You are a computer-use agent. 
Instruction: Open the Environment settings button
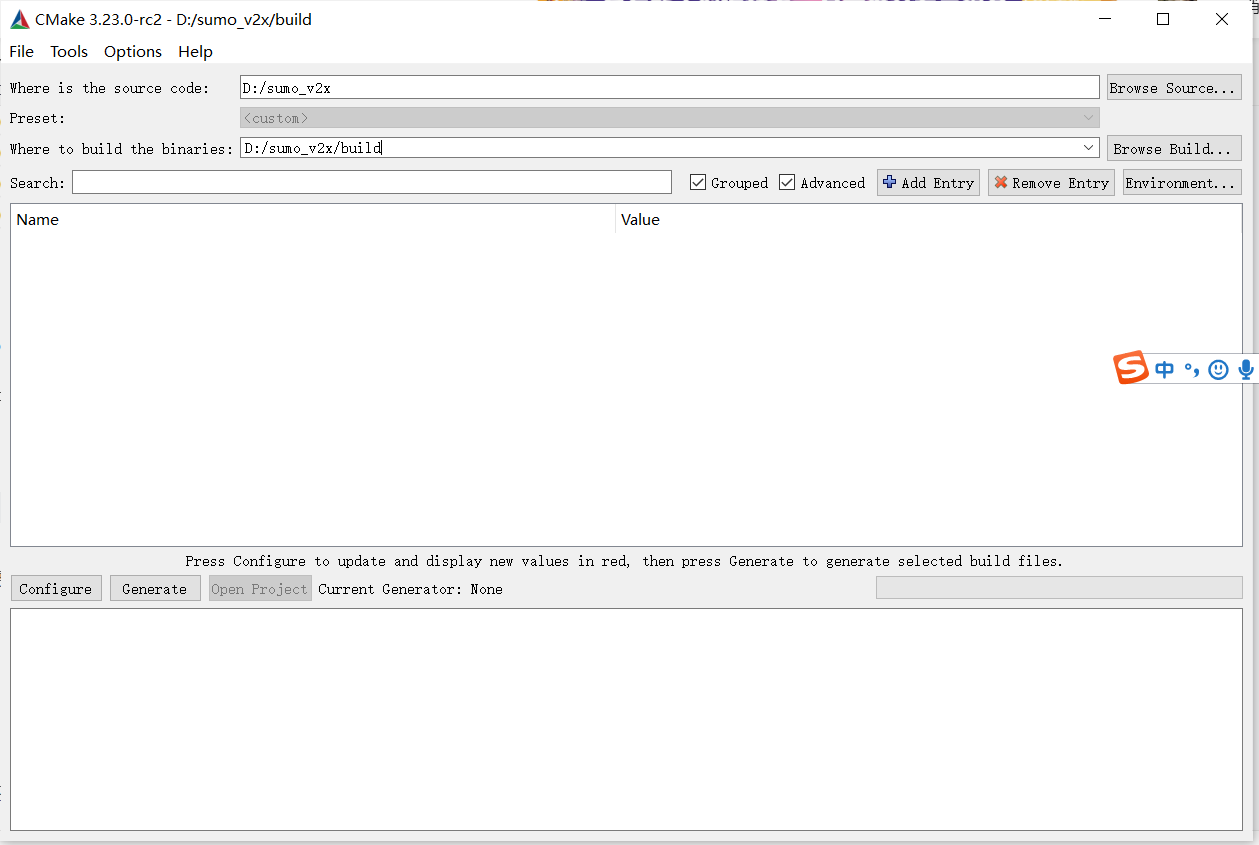click(1182, 183)
